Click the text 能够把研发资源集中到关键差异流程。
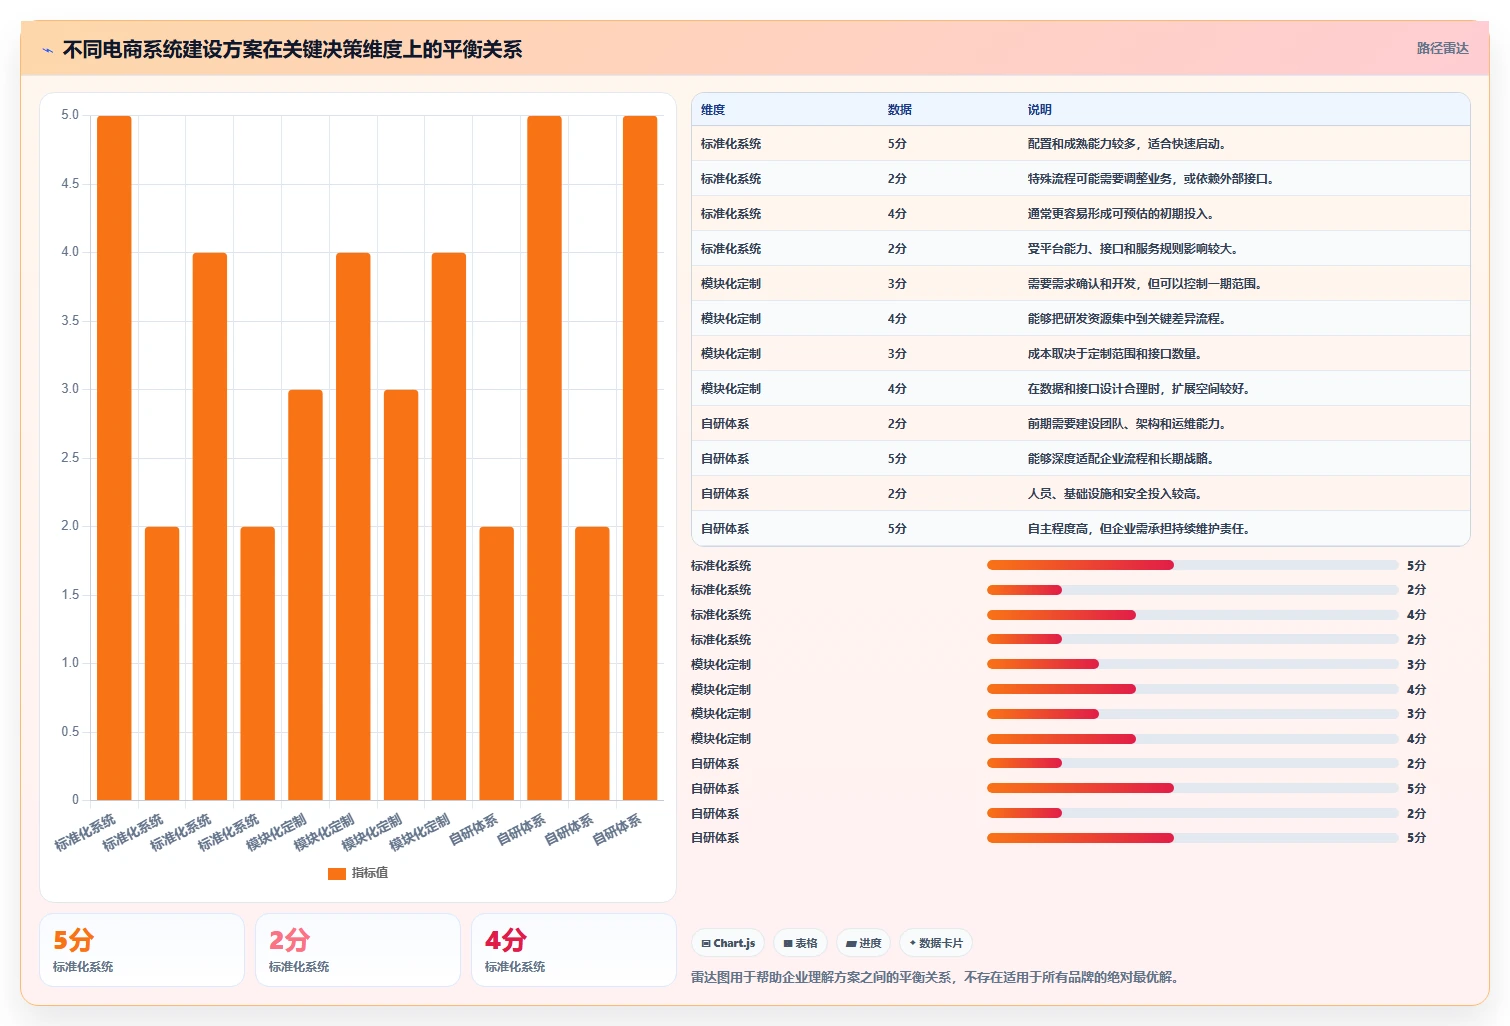The height and width of the screenshot is (1026, 1510). pyautogui.click(x=1127, y=319)
